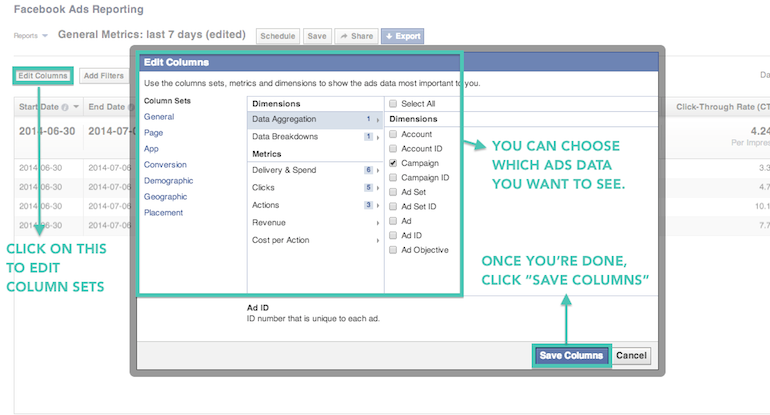This screenshot has height=415, width=770.
Task: Select the App column set
Action: (151, 148)
